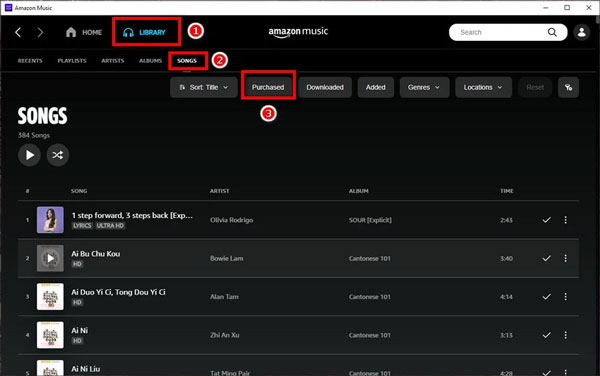Open more options for Ai Ni
This screenshot has height=376, width=600.
pyautogui.click(x=565, y=335)
